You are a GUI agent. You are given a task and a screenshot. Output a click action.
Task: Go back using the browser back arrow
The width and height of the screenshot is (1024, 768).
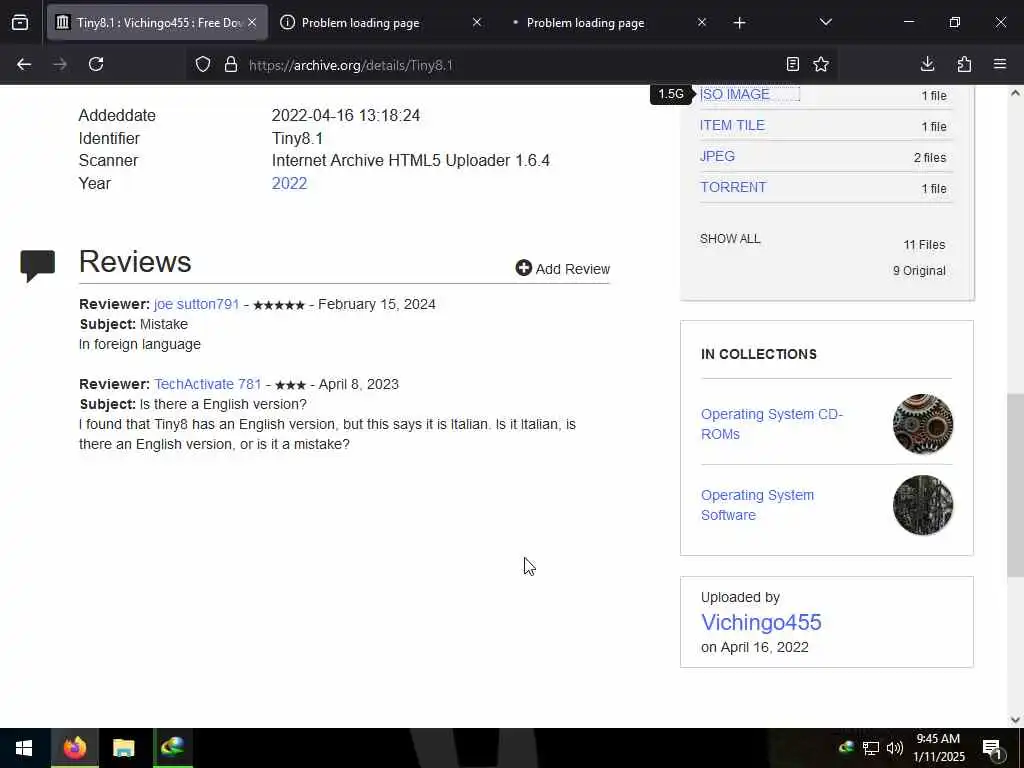coord(24,64)
